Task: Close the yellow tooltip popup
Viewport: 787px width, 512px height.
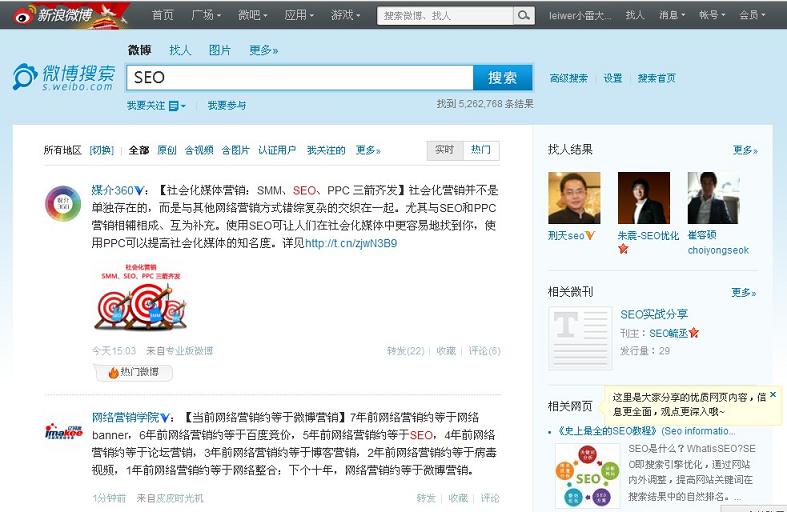Action: click(x=773, y=395)
